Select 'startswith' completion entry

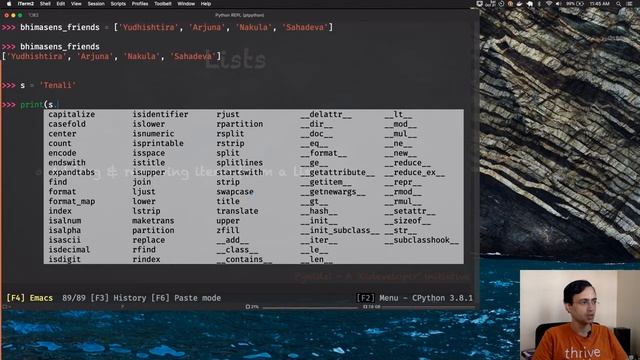pyautogui.click(x=240, y=172)
